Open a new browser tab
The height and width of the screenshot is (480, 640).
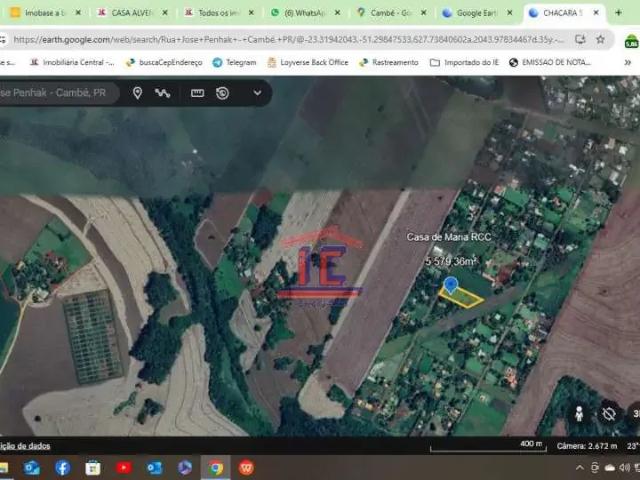click(618, 13)
